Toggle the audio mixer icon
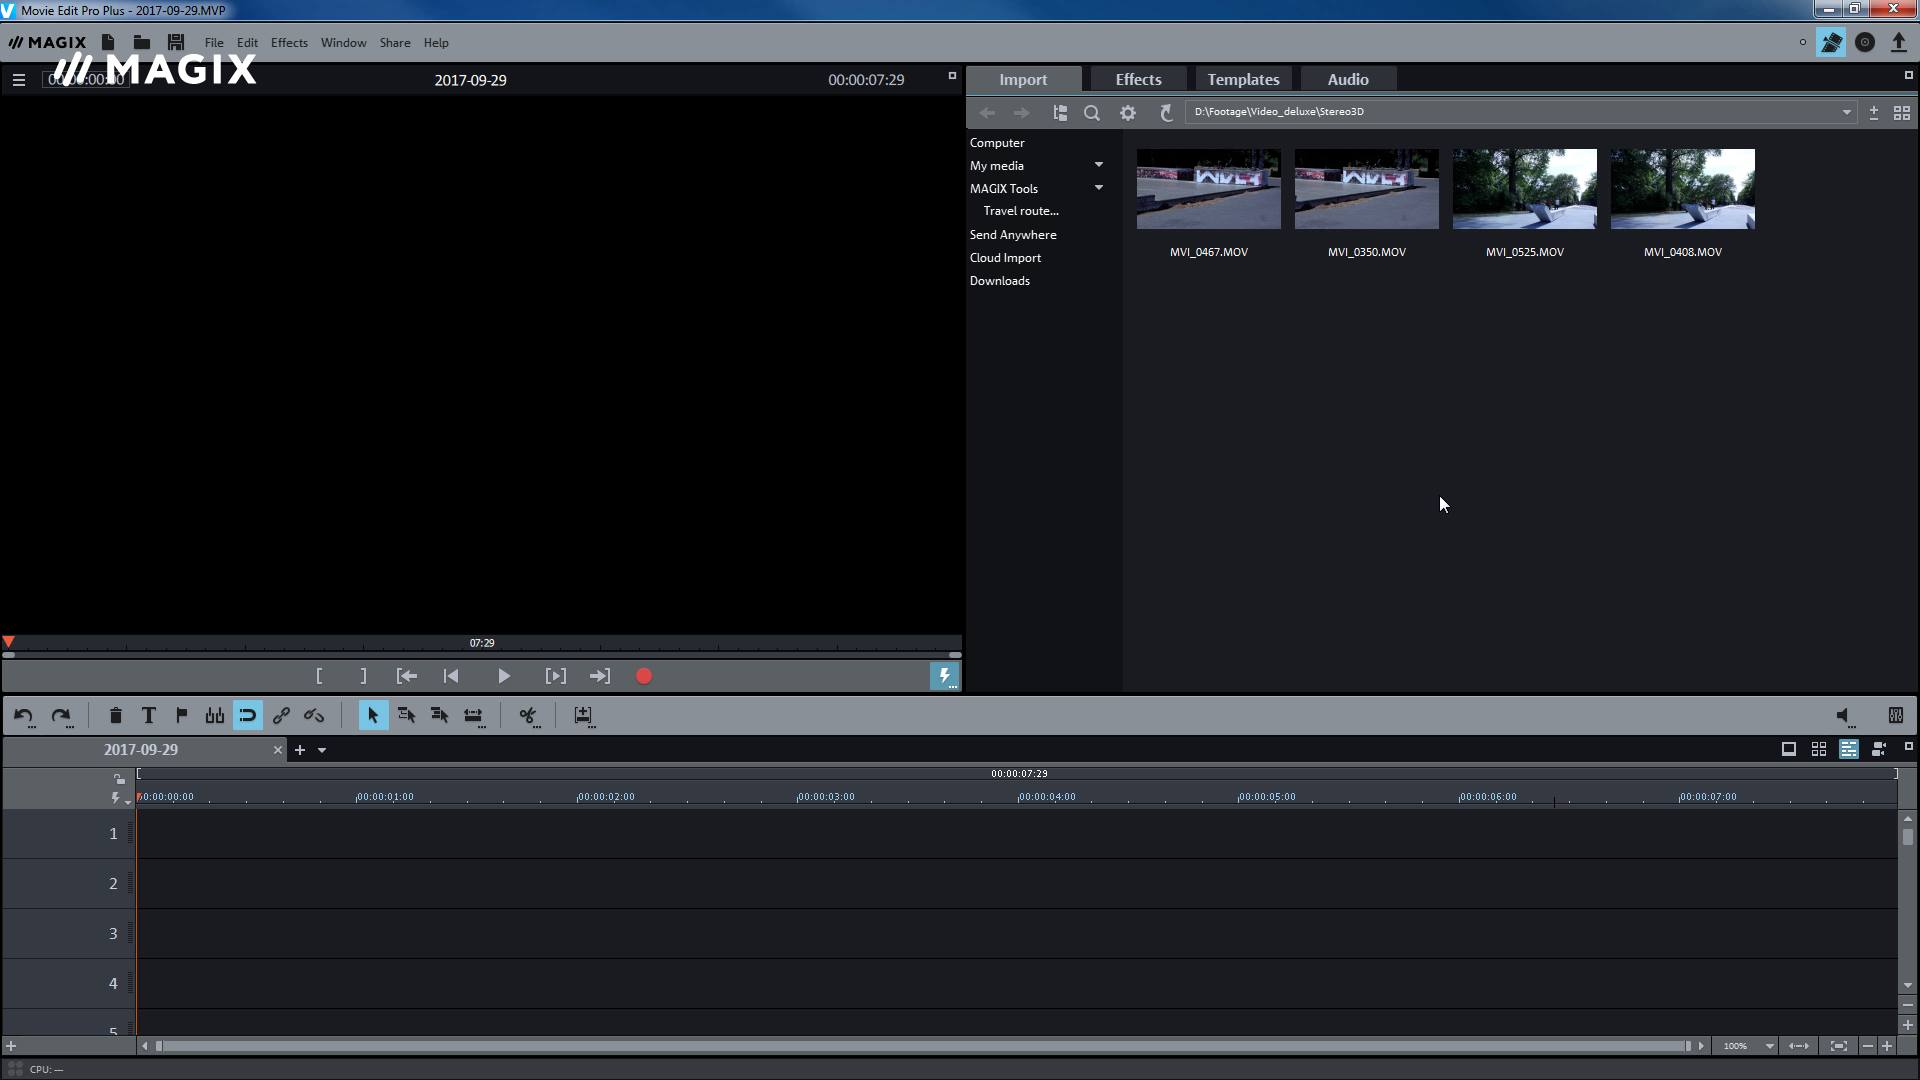Viewport: 1920px width, 1080px height. click(1895, 715)
